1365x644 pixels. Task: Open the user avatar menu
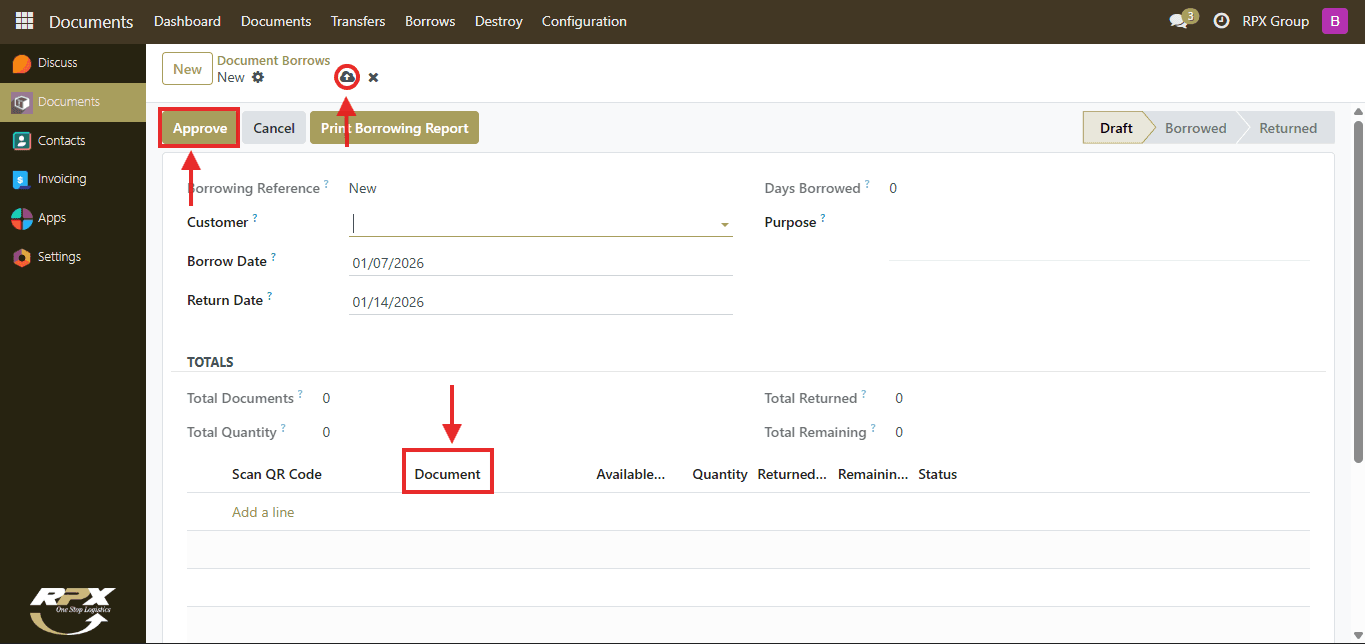[1335, 21]
